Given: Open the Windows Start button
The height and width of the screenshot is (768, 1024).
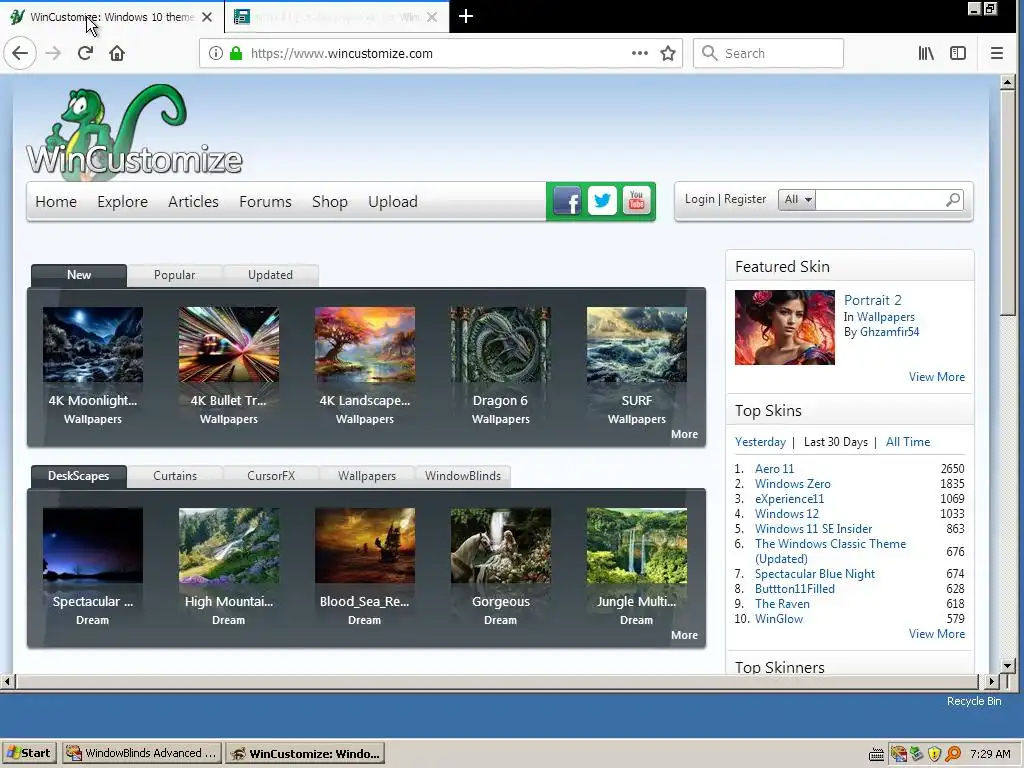Looking at the screenshot, I should click(x=29, y=753).
